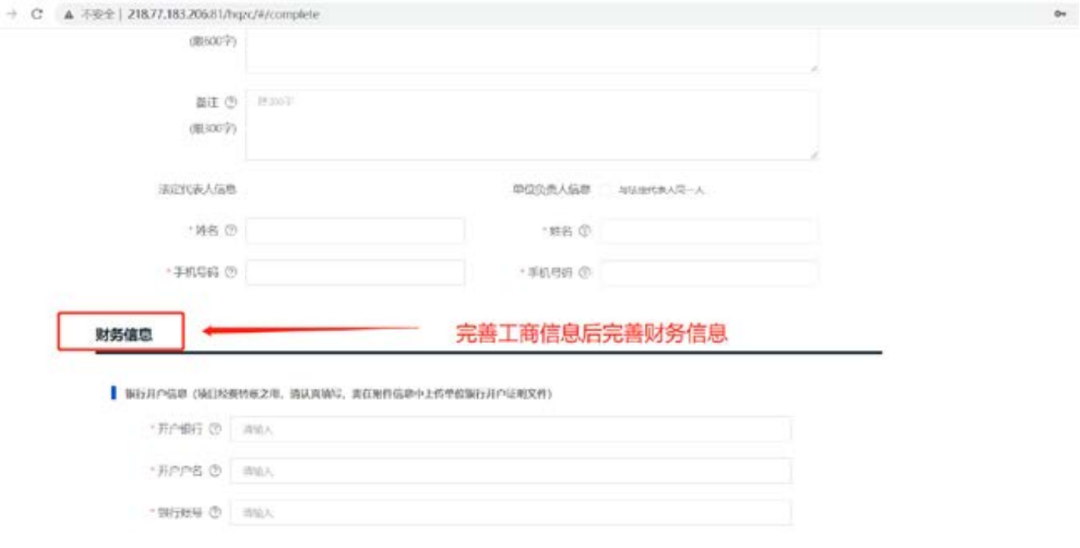Click the 银行账号 input field
The height and width of the screenshot is (548, 1080).
(510, 513)
